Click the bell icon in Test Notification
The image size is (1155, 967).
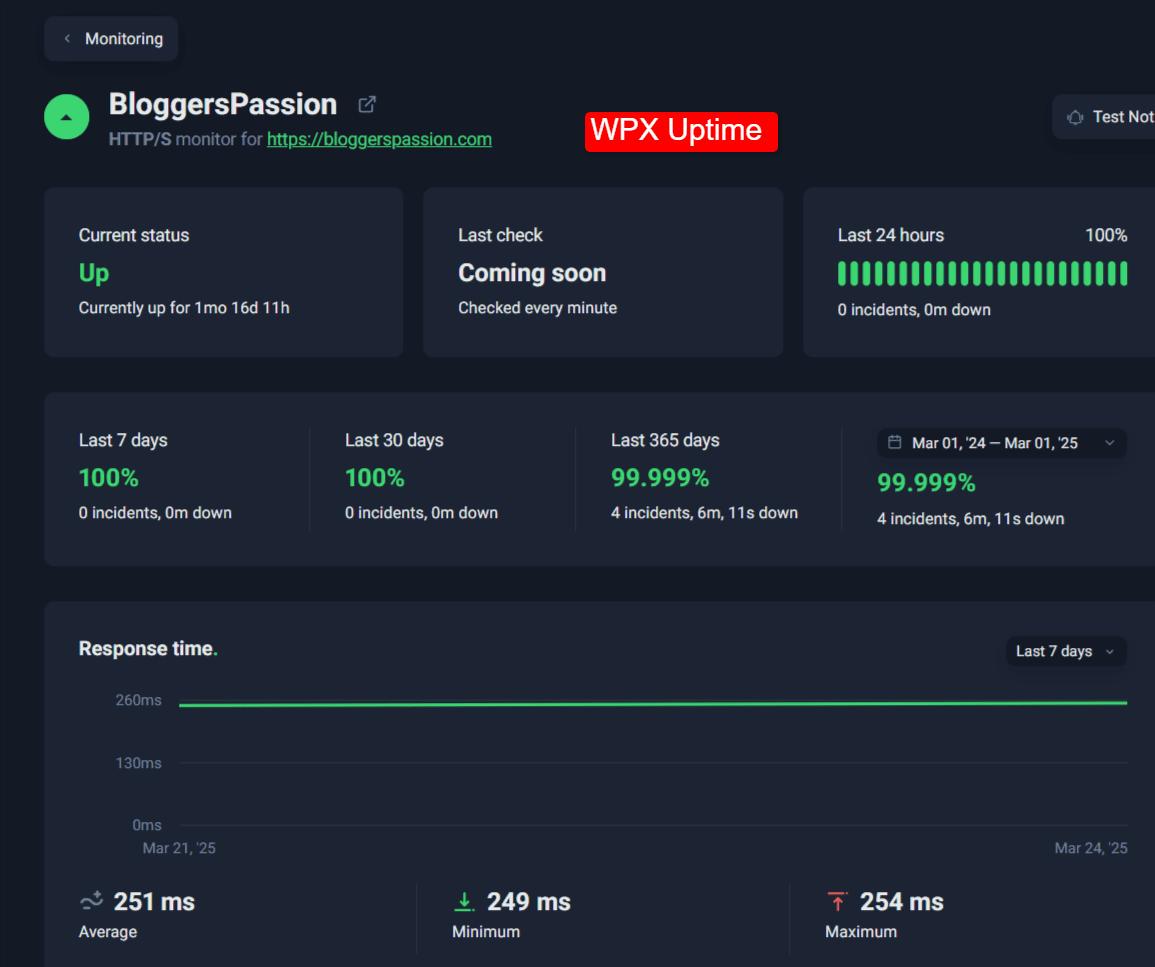click(x=1075, y=117)
